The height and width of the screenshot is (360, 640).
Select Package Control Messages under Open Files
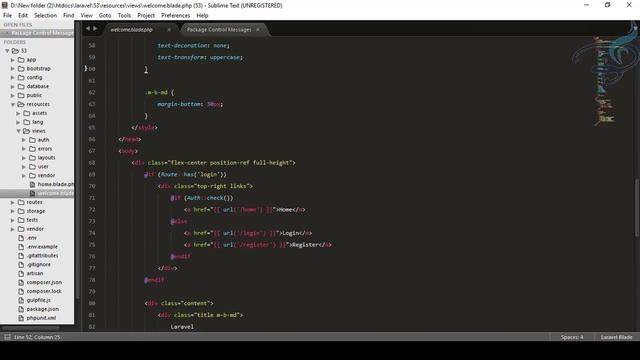[x=42, y=33]
